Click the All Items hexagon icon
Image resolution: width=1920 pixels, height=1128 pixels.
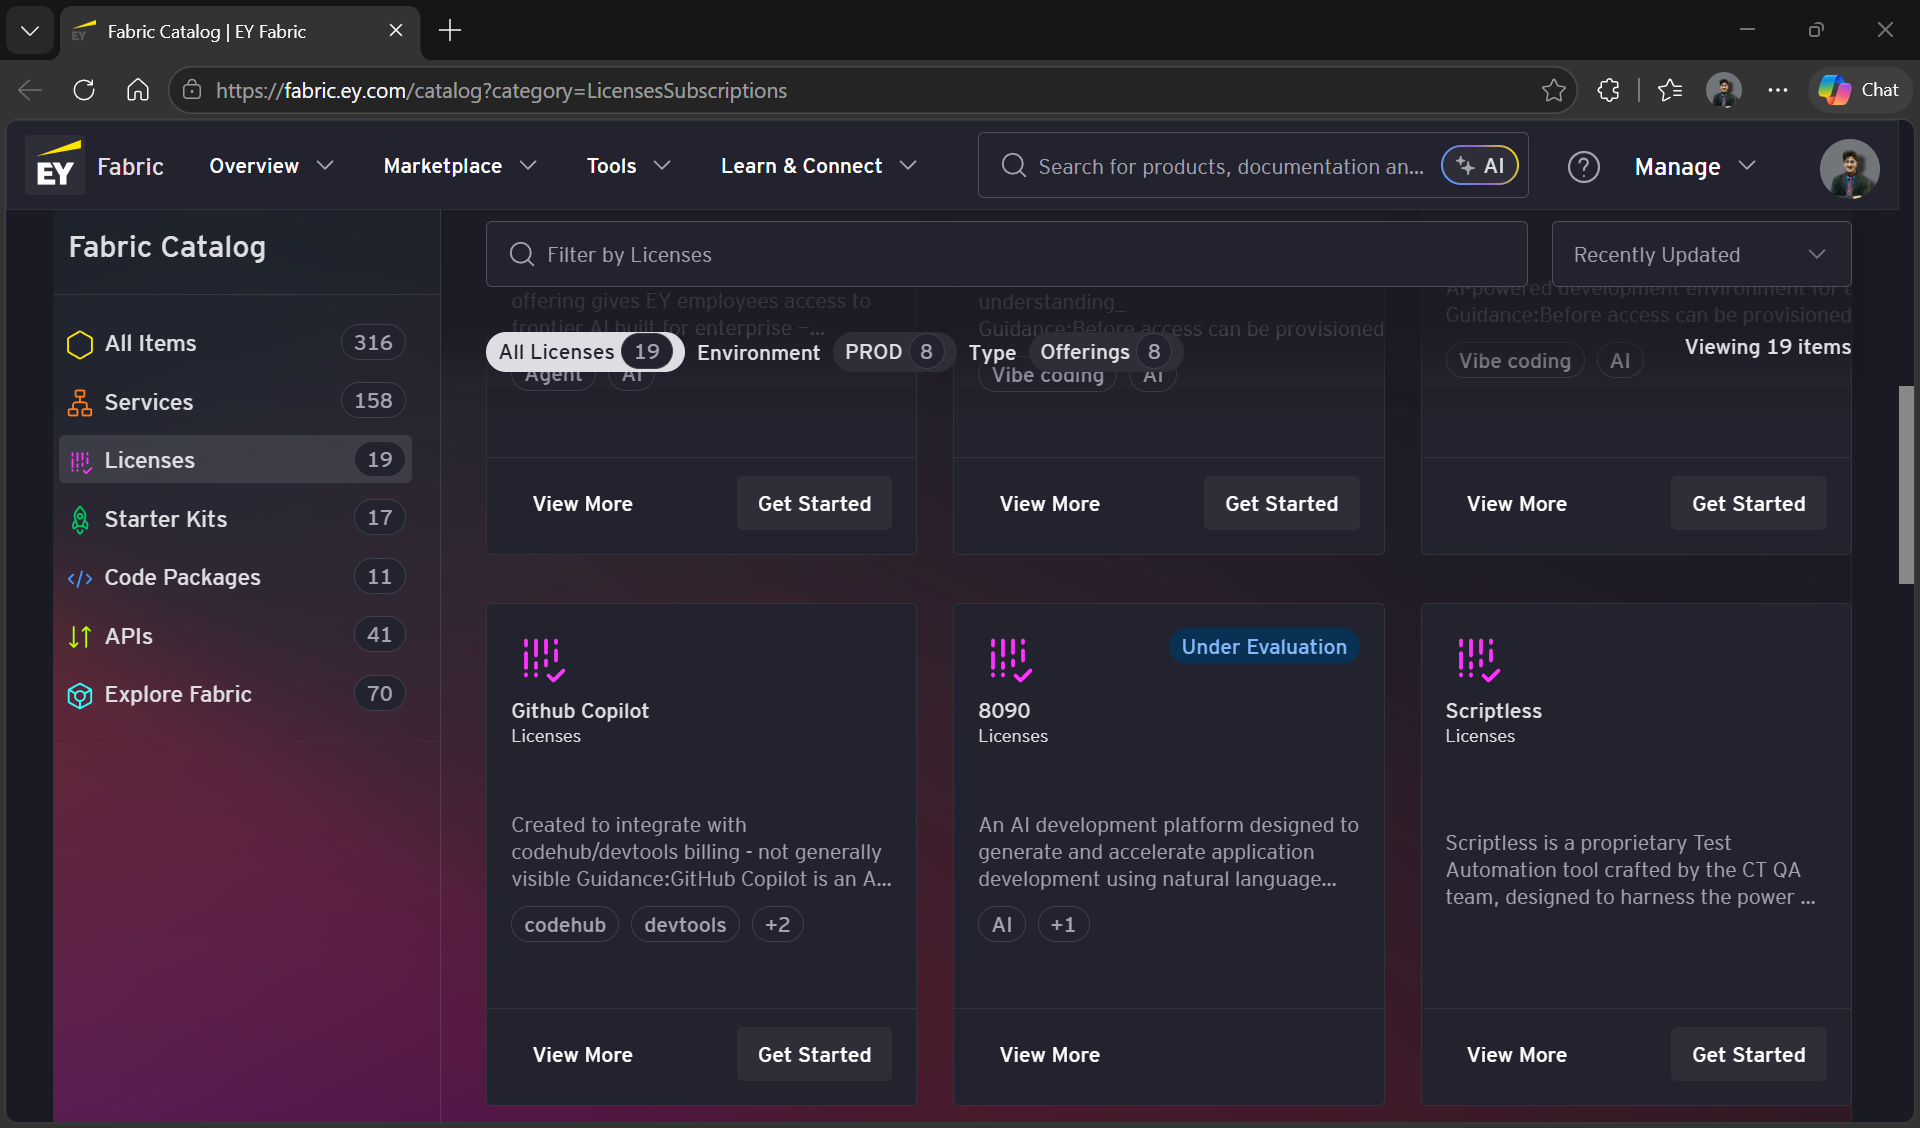coord(80,344)
